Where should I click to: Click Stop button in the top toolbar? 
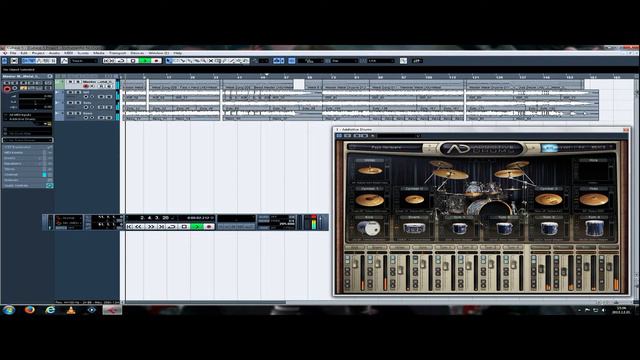coord(133,61)
